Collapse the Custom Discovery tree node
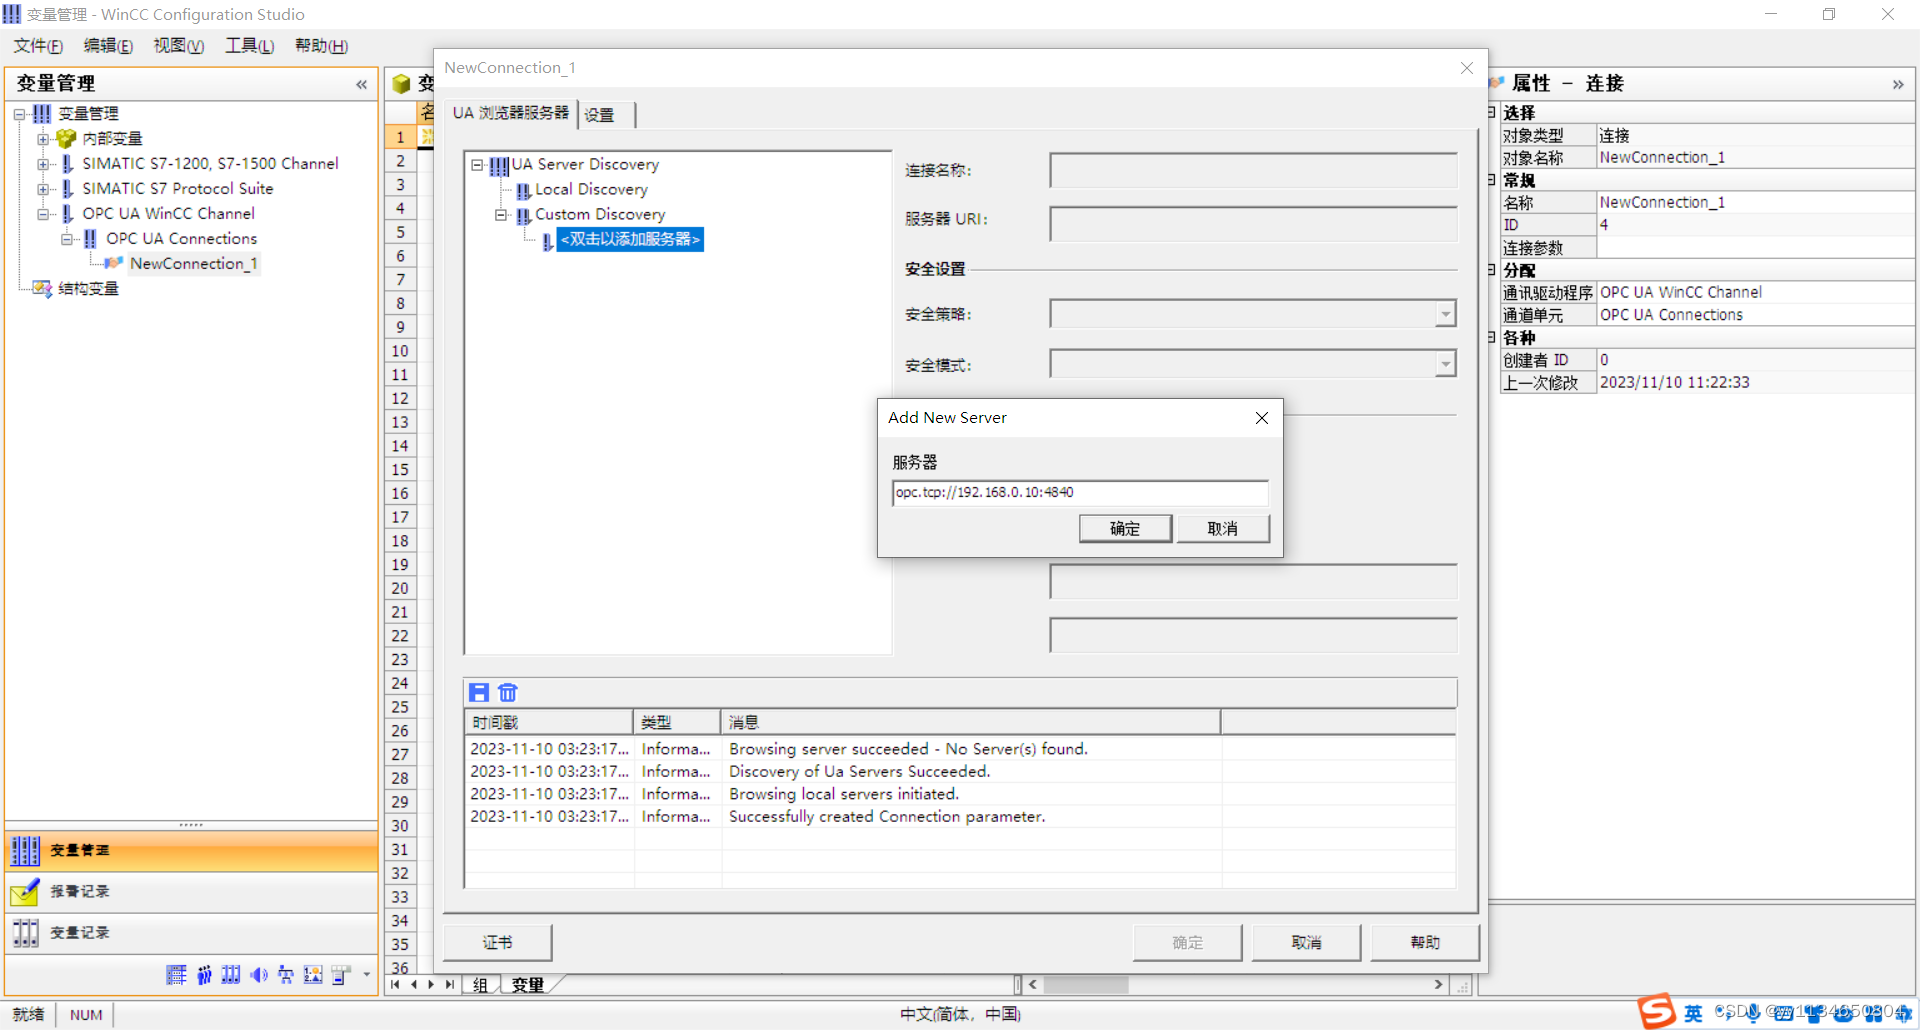The width and height of the screenshot is (1920, 1030). (x=501, y=215)
